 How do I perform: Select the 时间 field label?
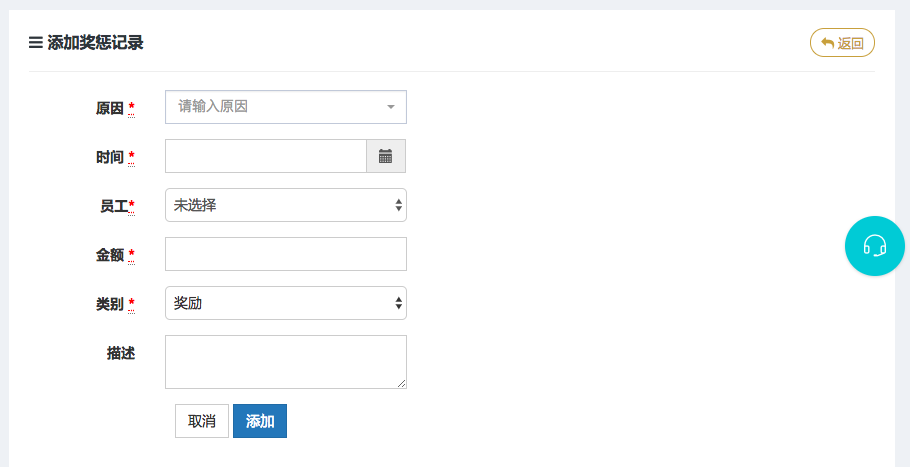click(110, 157)
